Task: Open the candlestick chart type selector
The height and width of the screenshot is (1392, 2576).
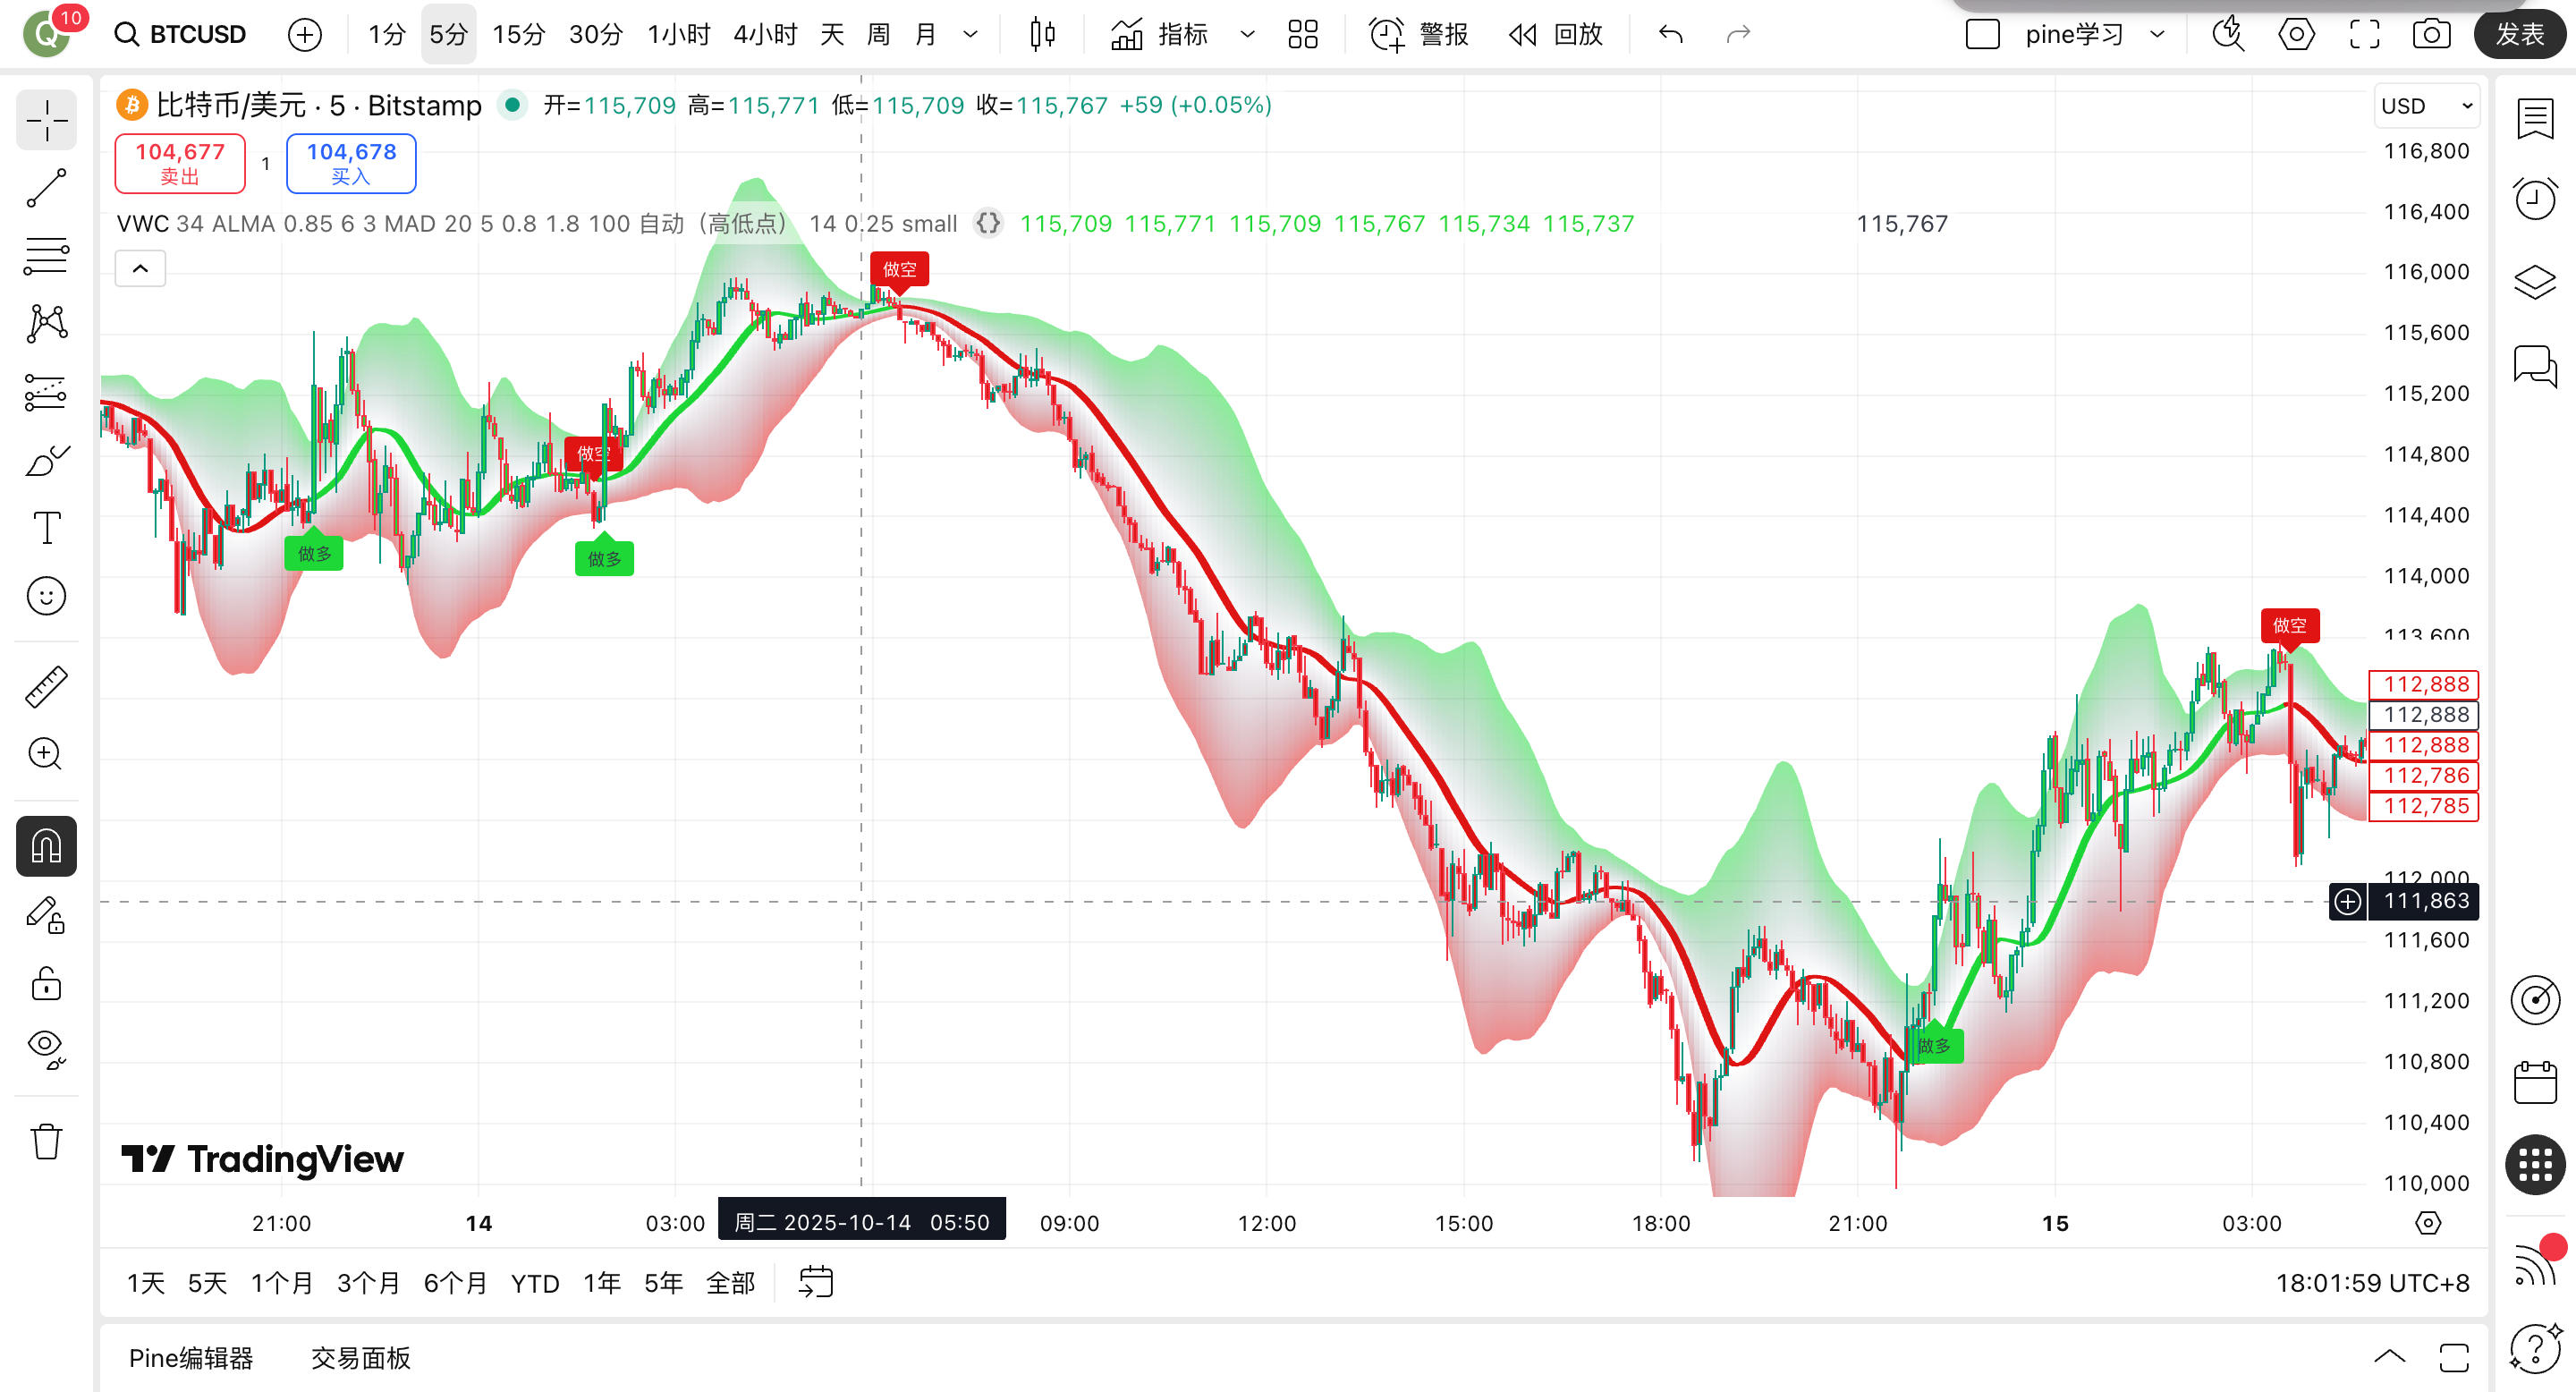Action: tap(1042, 34)
